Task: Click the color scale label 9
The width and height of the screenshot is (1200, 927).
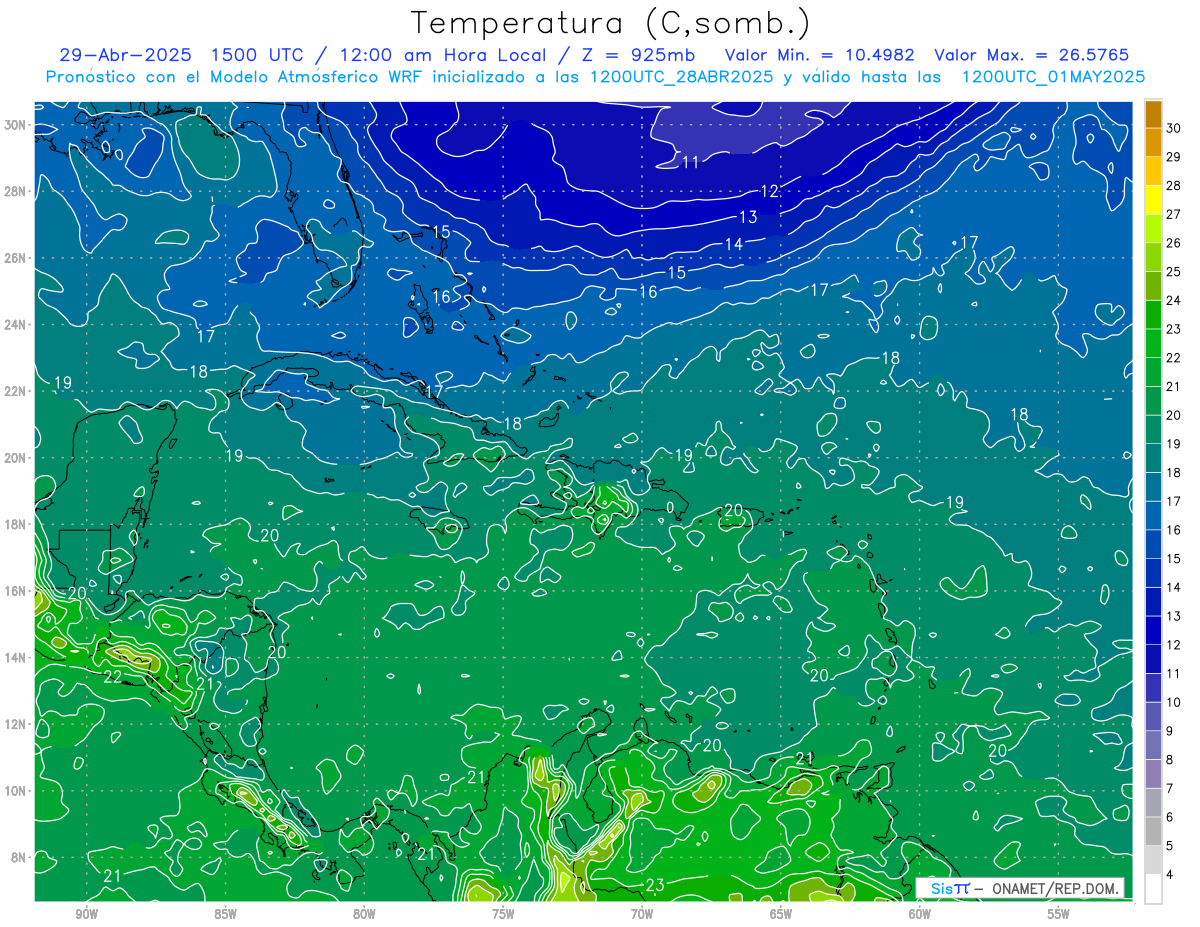Action: 1170,731
